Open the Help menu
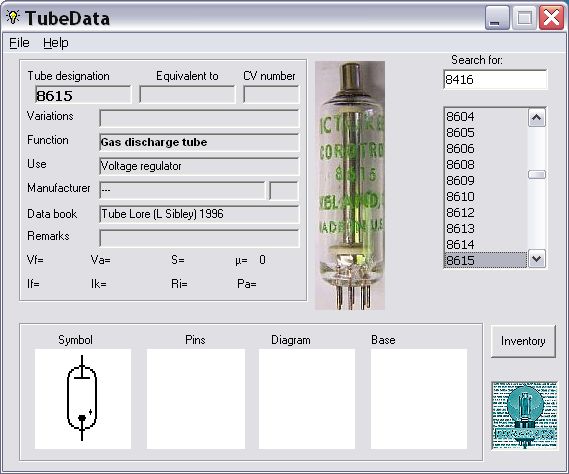Screen dimensions: 569x474 coord(56,43)
